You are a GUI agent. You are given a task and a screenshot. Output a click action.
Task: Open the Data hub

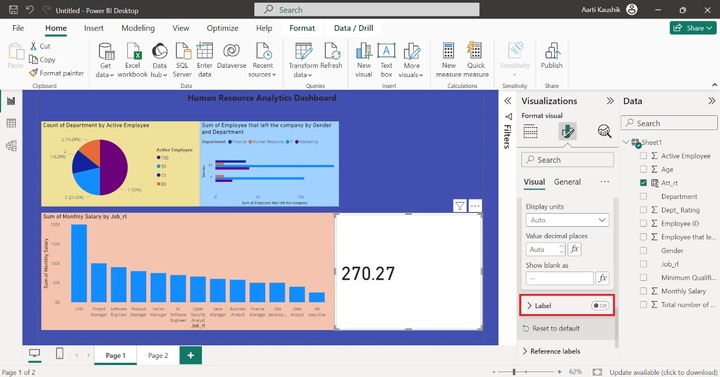(x=159, y=60)
